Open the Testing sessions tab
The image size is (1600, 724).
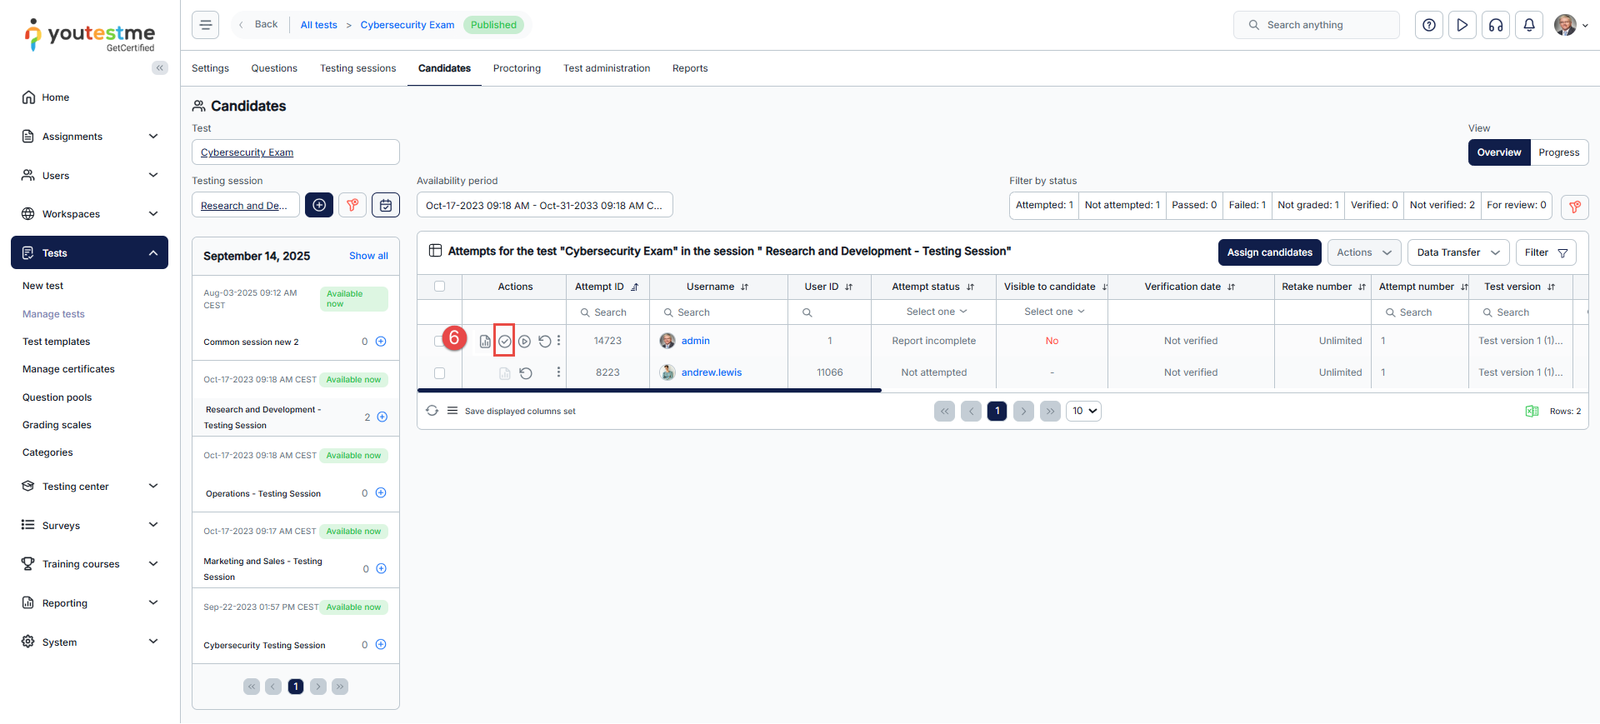(x=357, y=69)
